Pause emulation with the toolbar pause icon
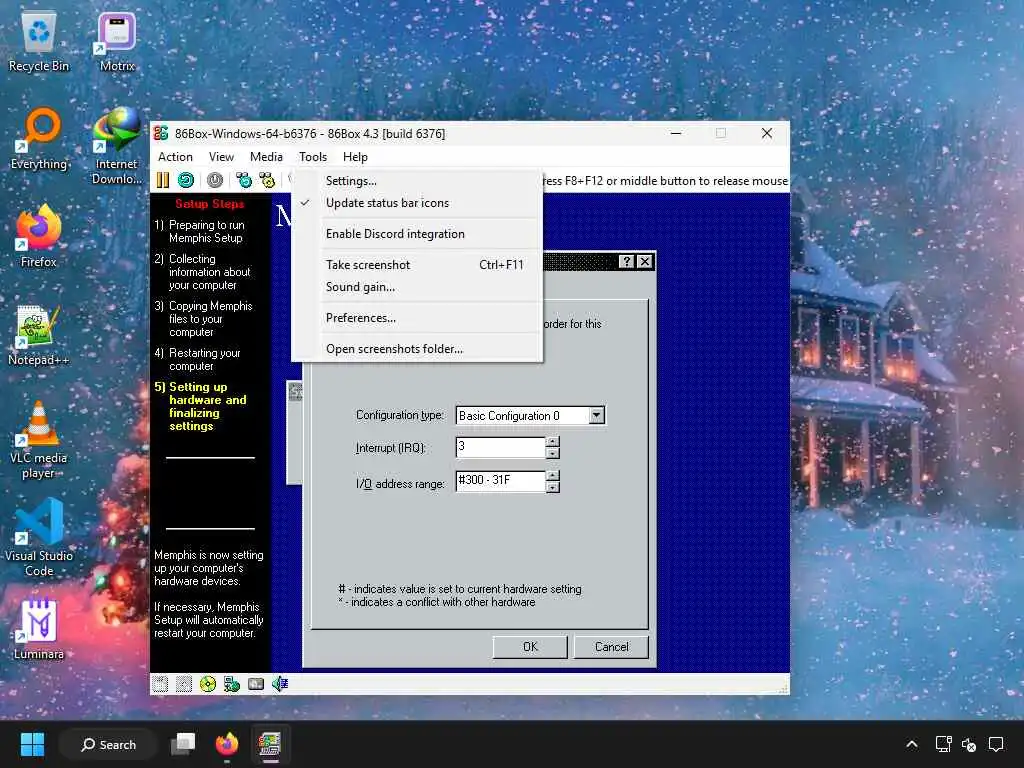1024x768 pixels. tap(163, 180)
